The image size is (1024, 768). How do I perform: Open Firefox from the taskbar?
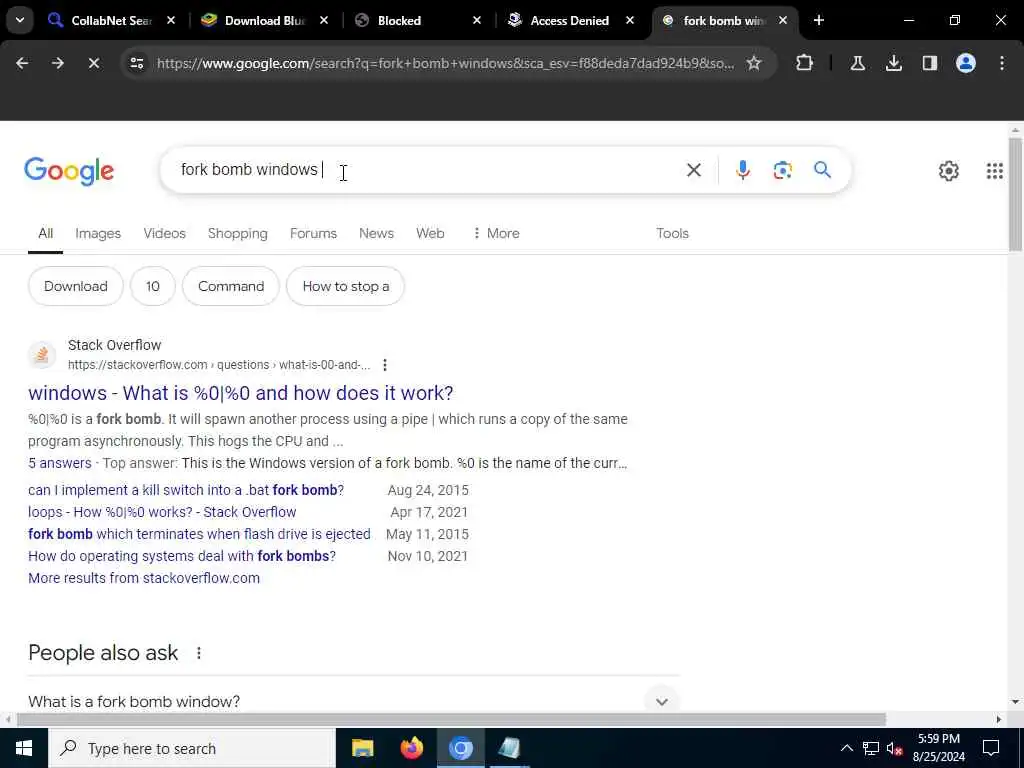(x=411, y=748)
